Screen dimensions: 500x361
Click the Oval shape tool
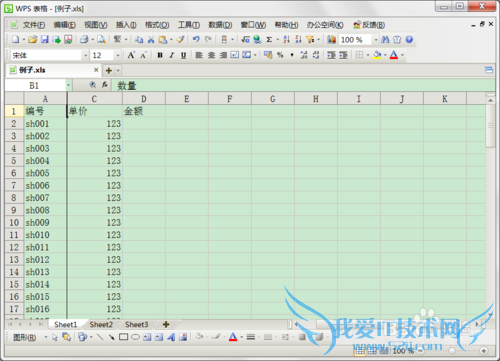(135, 337)
